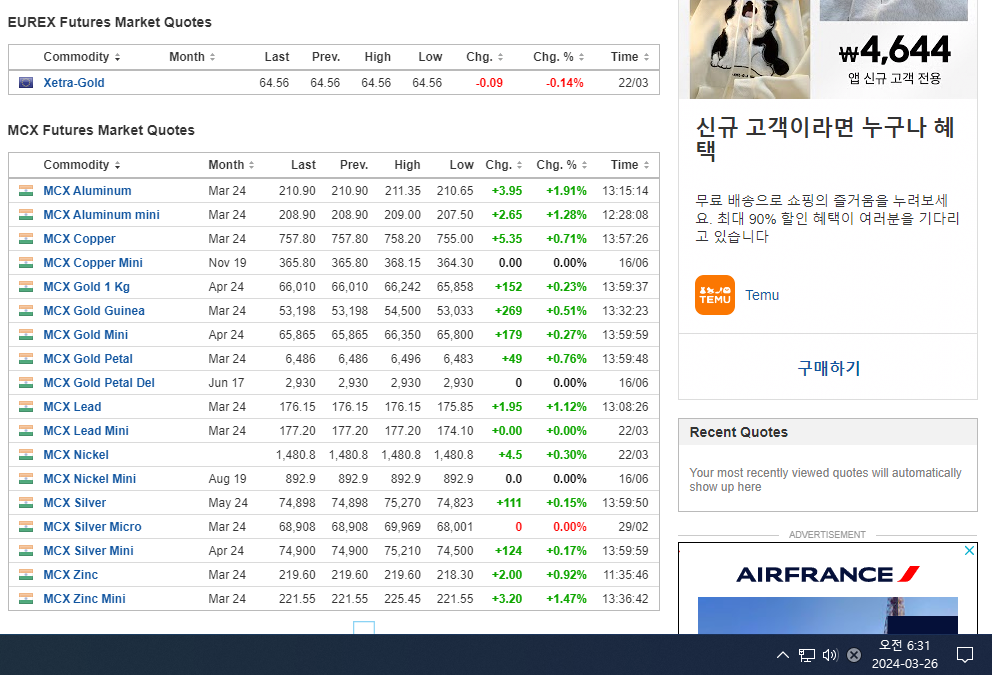The width and height of the screenshot is (992, 675).
Task: Show hidden system tray icons chevron
Action: coord(783,655)
